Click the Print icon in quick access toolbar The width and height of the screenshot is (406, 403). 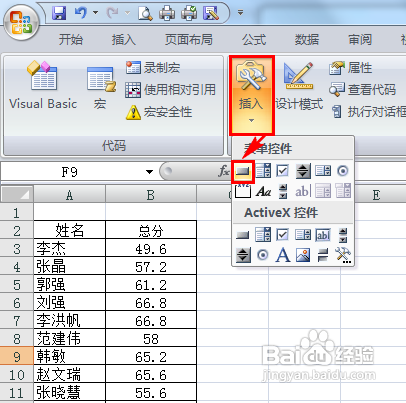click(167, 13)
